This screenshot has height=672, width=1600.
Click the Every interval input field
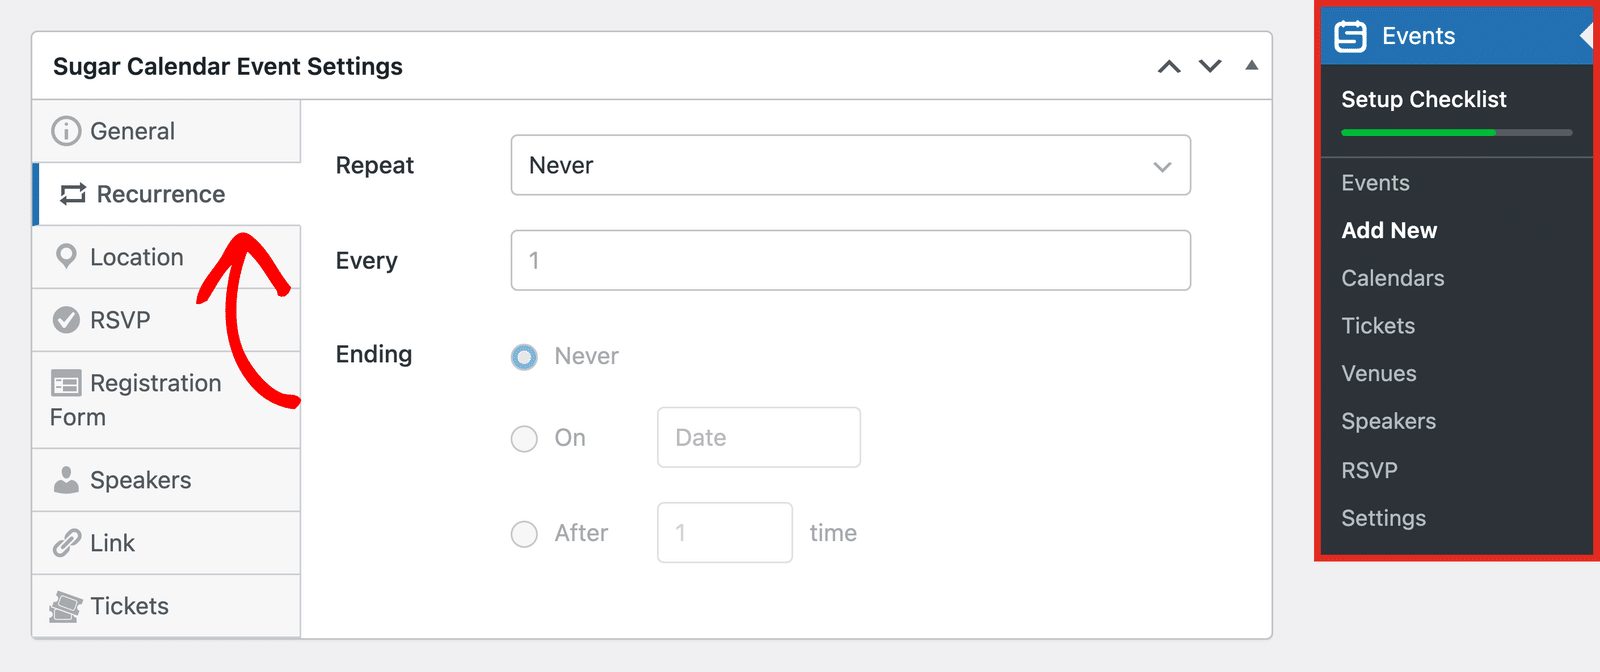[851, 260]
